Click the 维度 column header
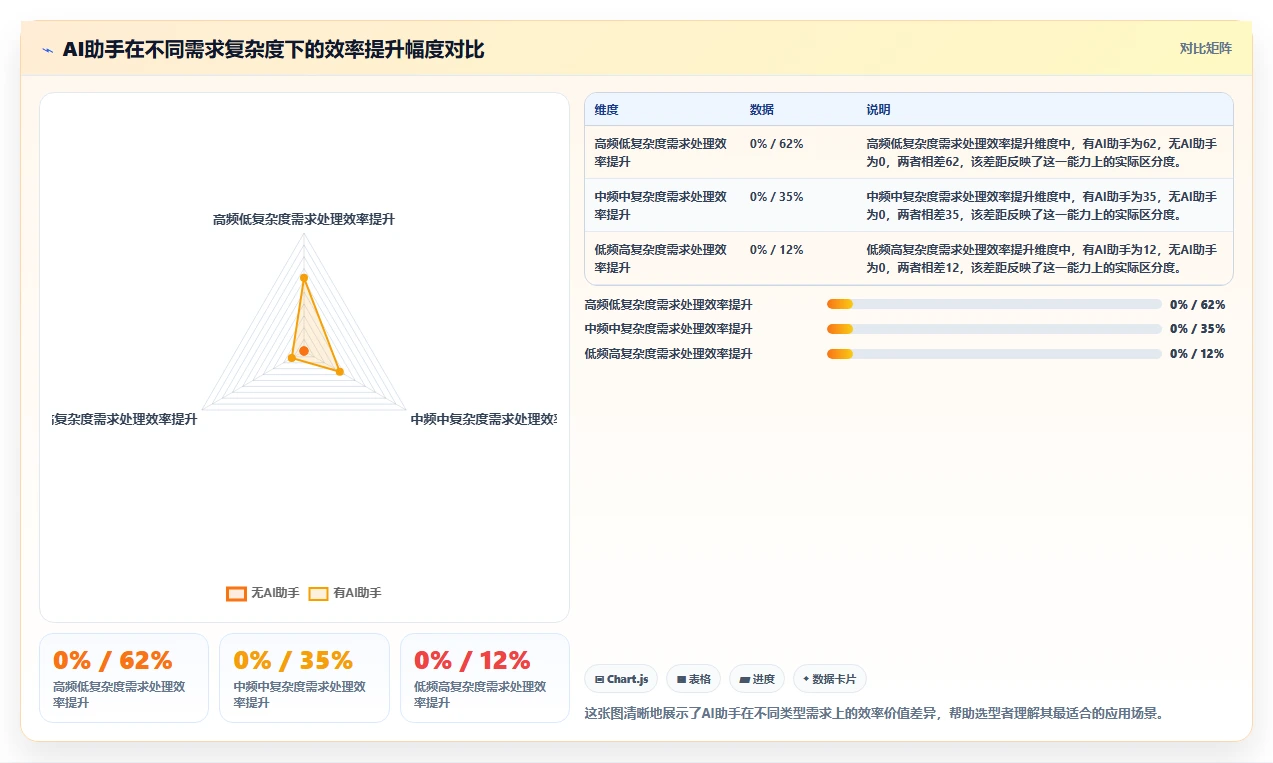Screen dimensions: 1273x763 [606, 110]
